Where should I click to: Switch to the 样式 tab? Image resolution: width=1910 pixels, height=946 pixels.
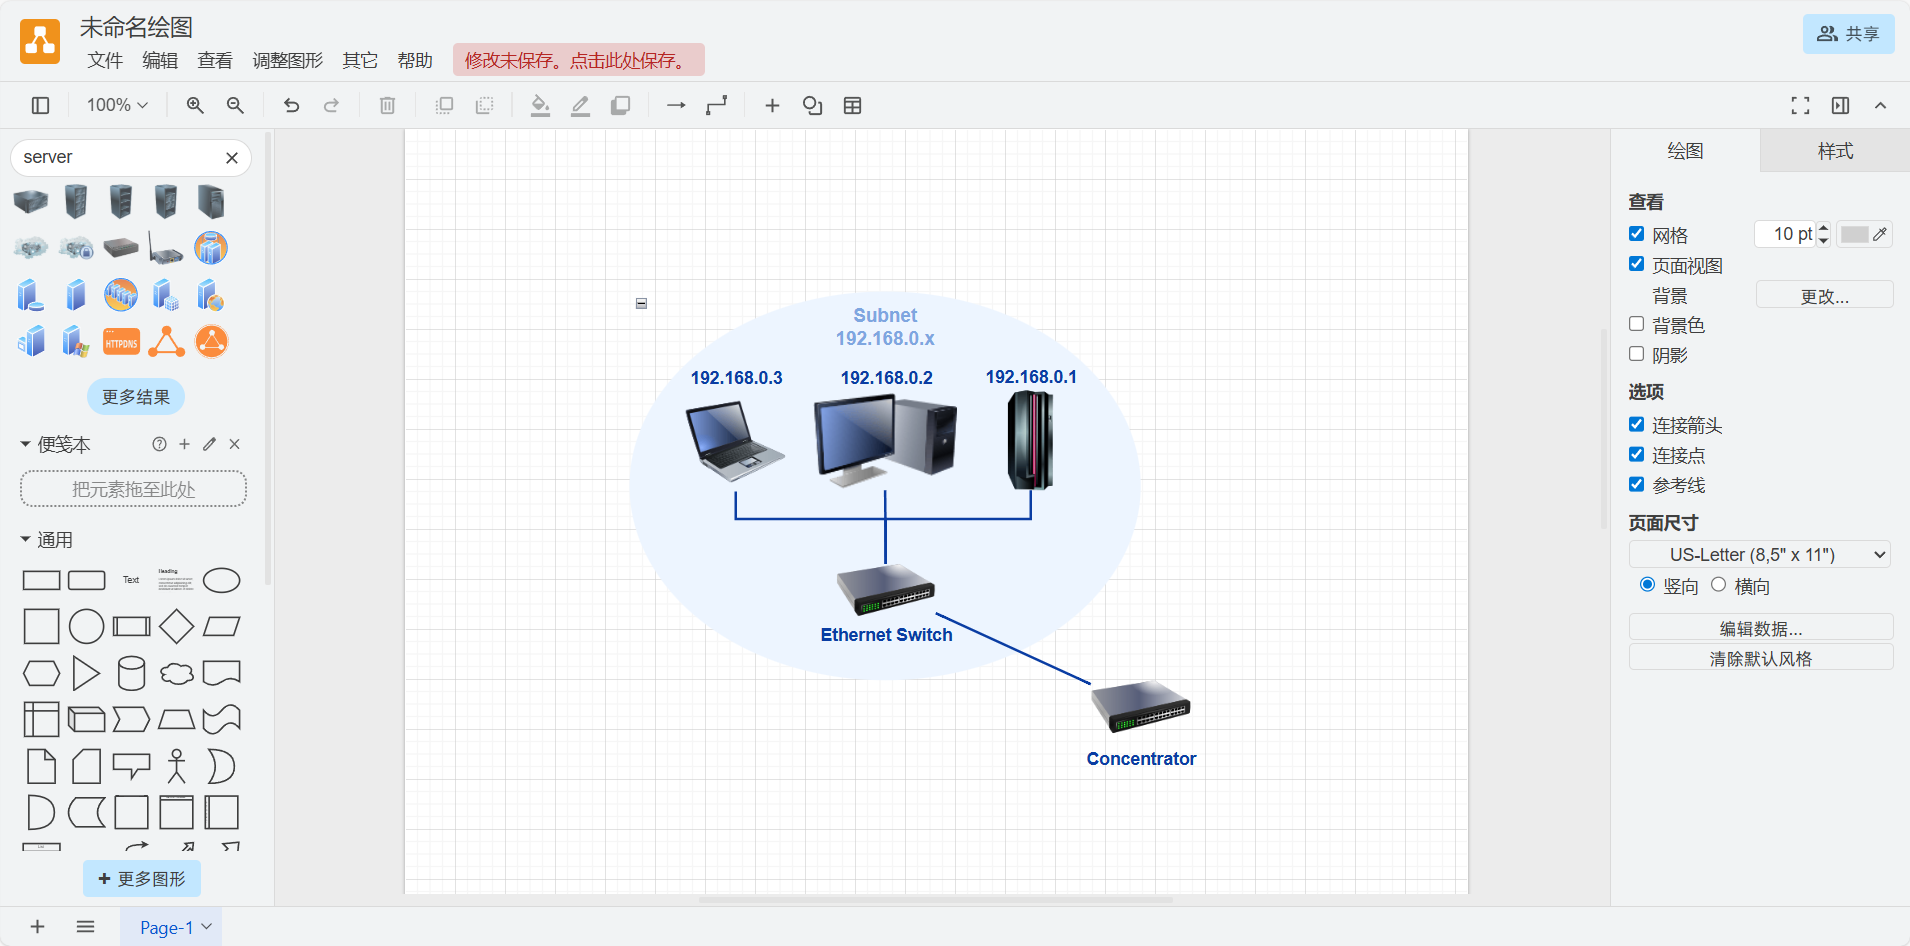tap(1835, 151)
